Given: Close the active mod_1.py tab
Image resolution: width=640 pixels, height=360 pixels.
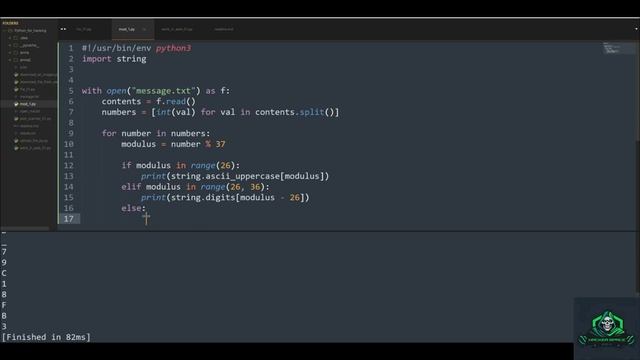Looking at the screenshot, I should click(x=144, y=29).
